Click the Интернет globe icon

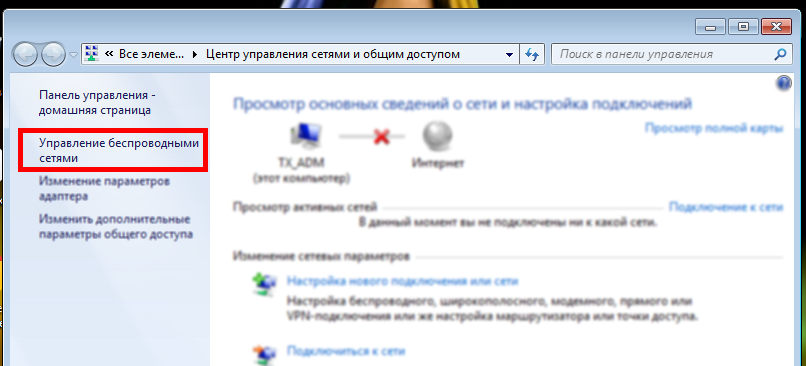(x=437, y=136)
